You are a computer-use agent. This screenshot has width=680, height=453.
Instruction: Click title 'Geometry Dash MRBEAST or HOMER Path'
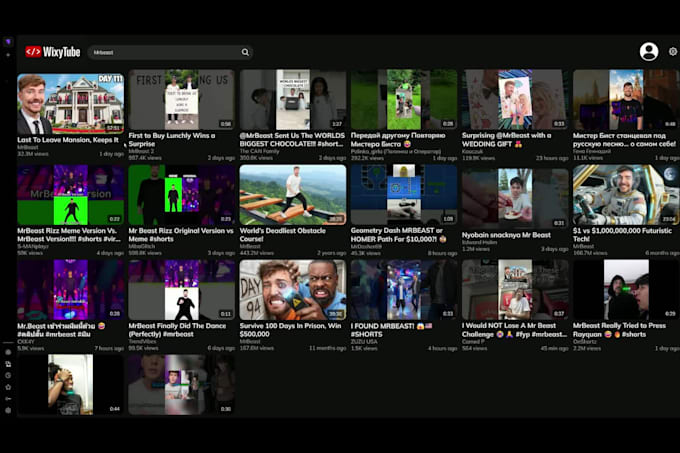coord(399,235)
